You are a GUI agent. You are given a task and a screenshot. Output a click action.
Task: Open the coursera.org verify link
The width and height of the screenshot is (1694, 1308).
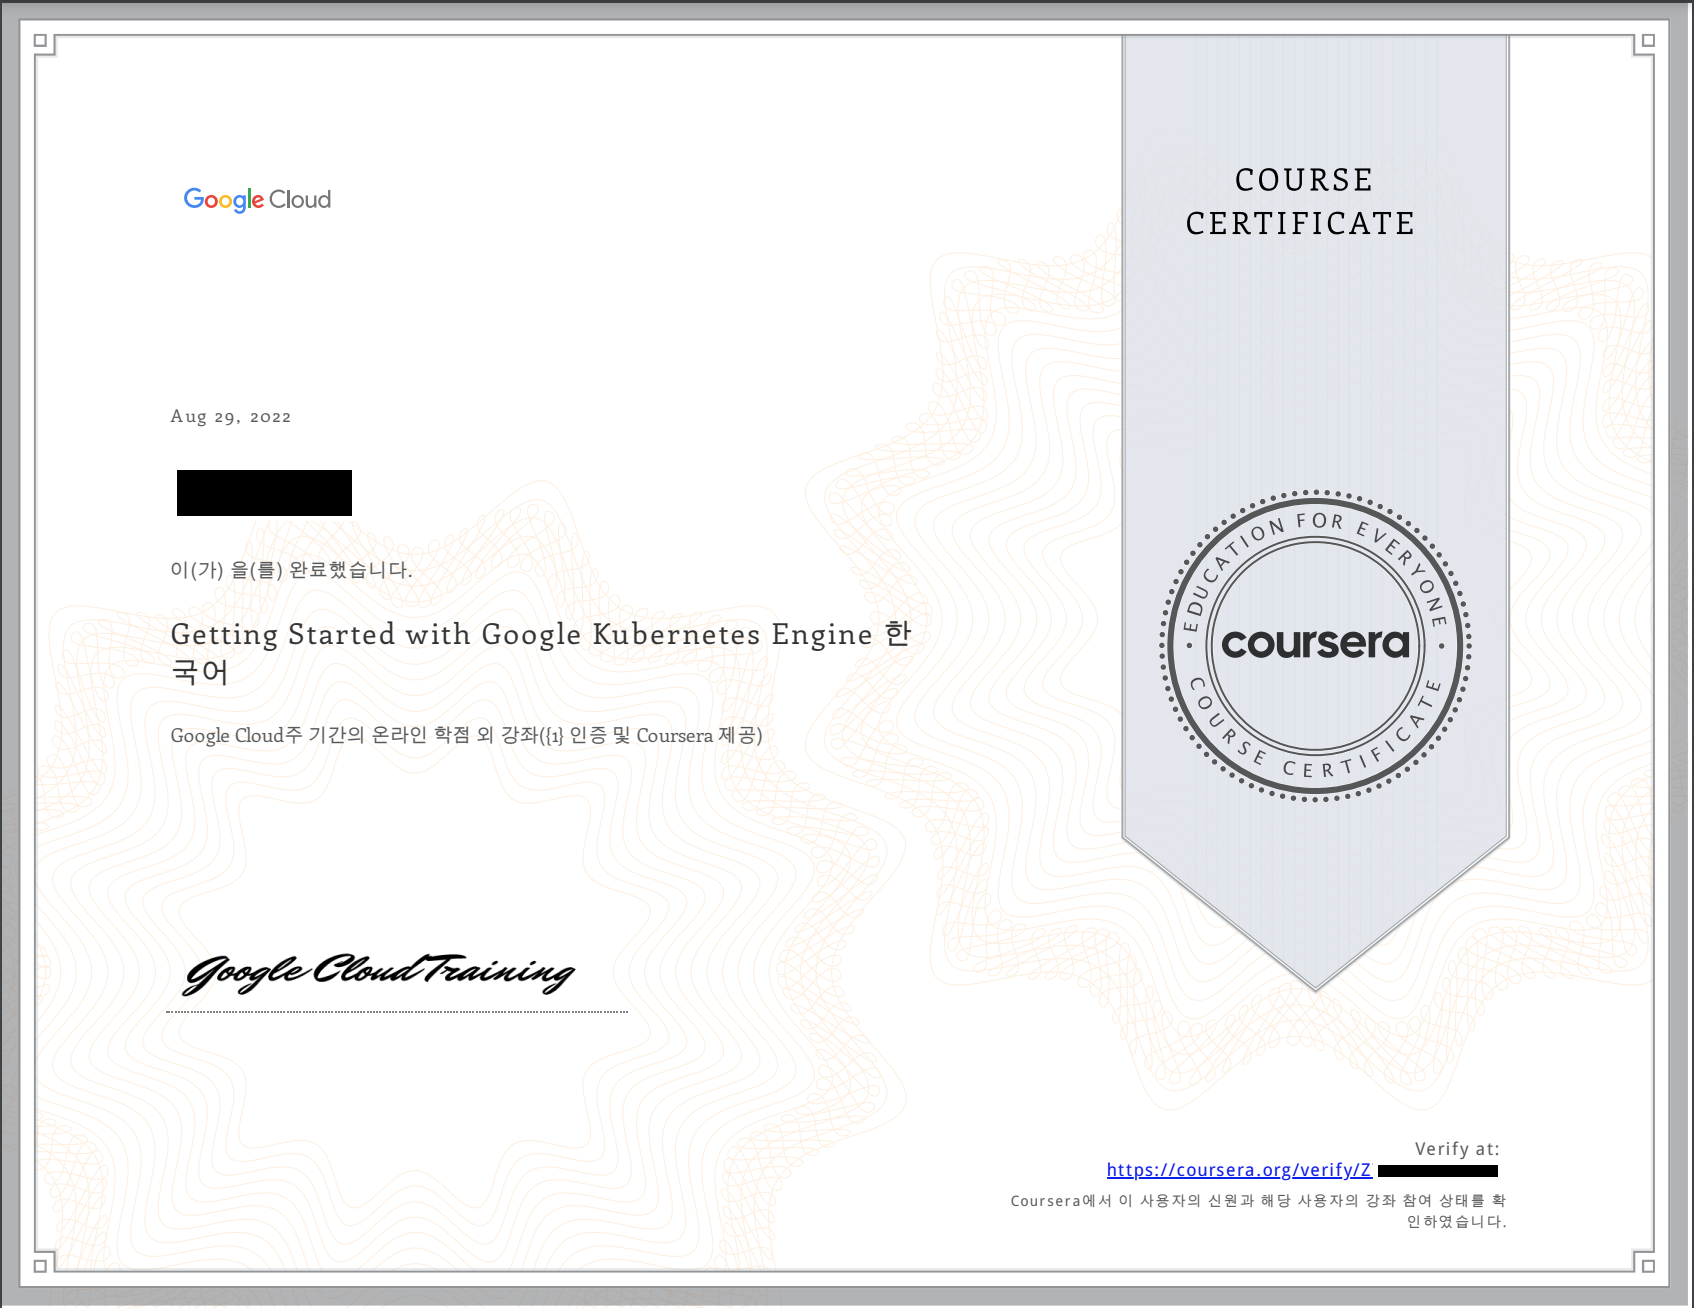[x=1239, y=1170]
